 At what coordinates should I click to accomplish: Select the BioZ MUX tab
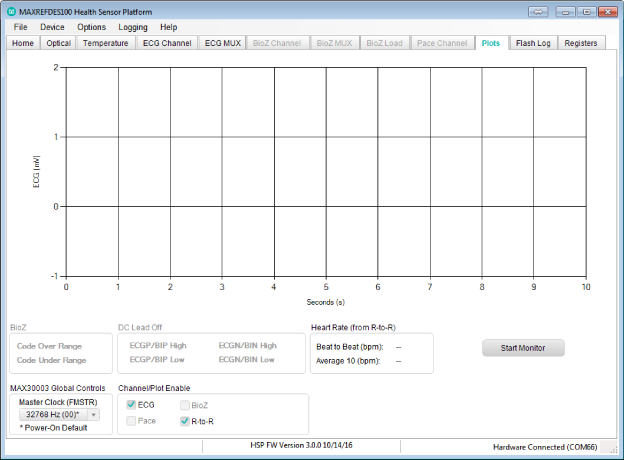point(334,43)
